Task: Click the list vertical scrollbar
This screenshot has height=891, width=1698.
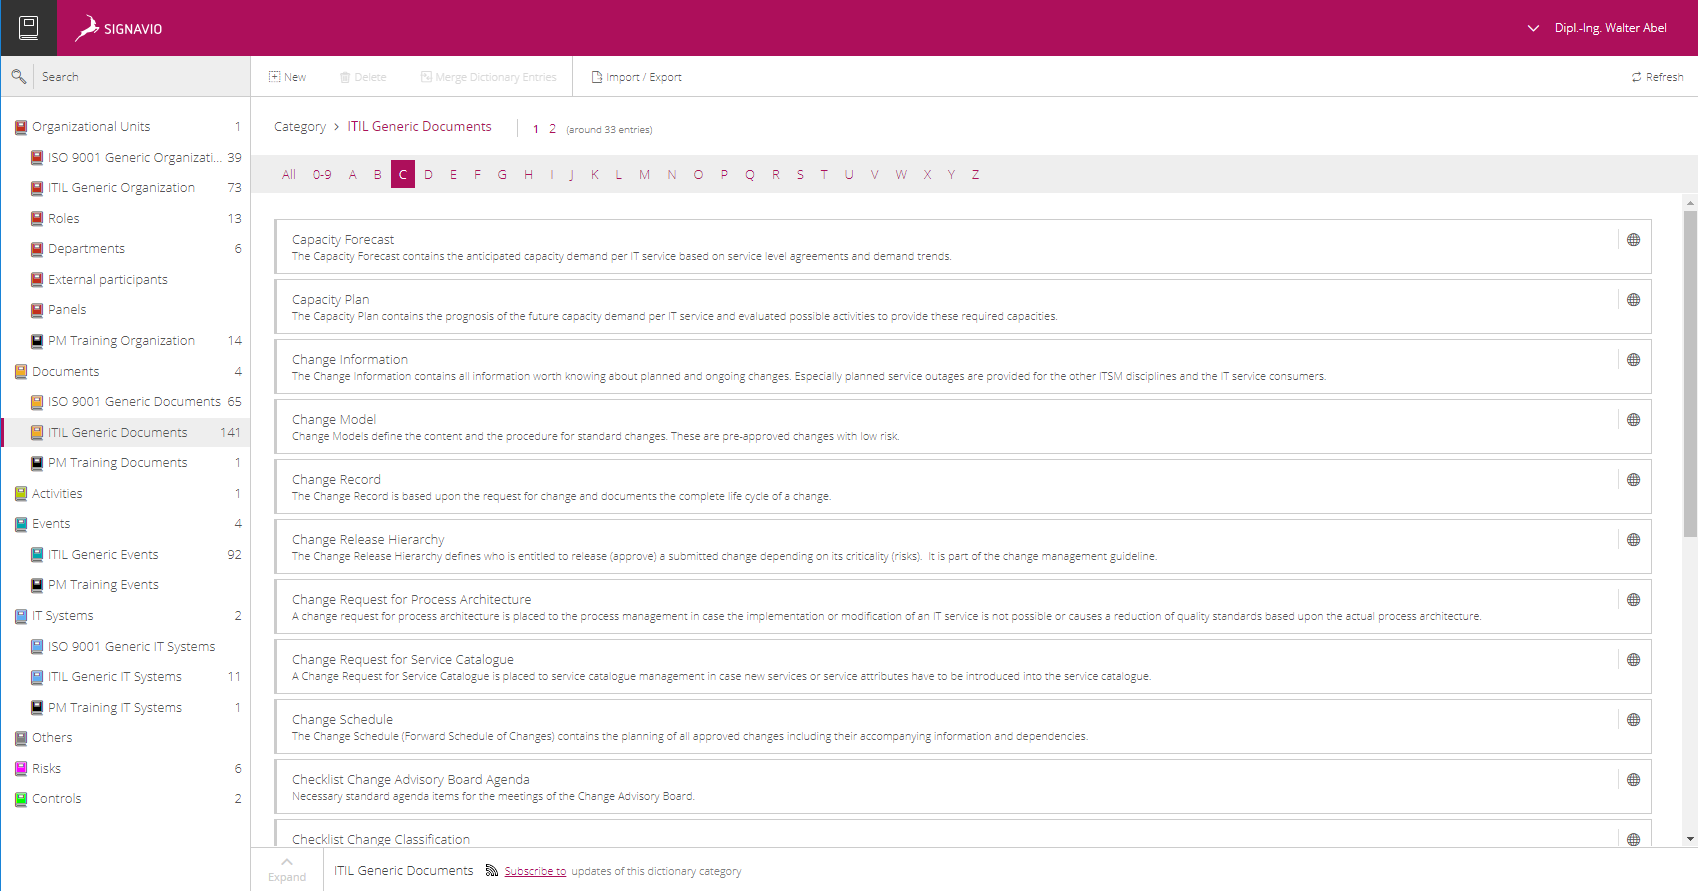Action: [x=1690, y=374]
